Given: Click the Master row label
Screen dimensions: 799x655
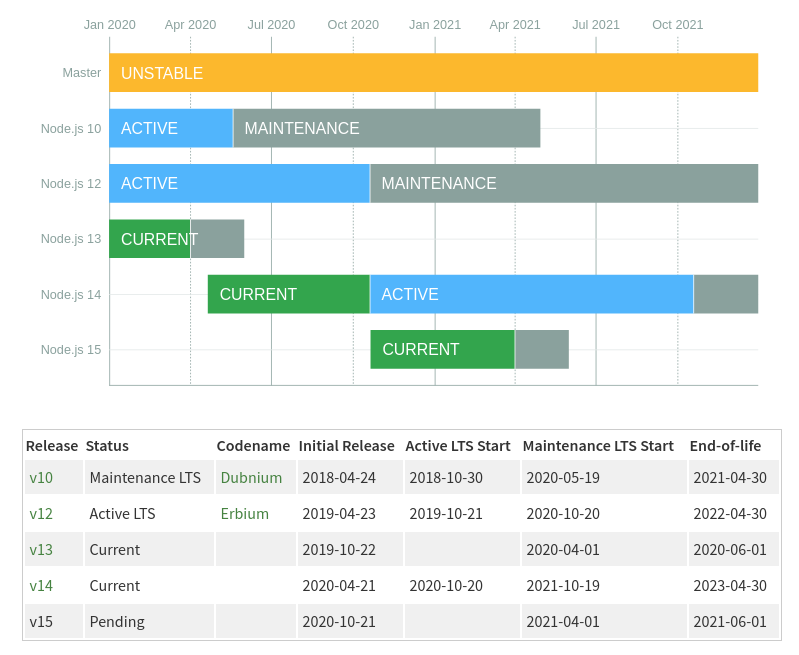Looking at the screenshot, I should (x=82, y=73).
